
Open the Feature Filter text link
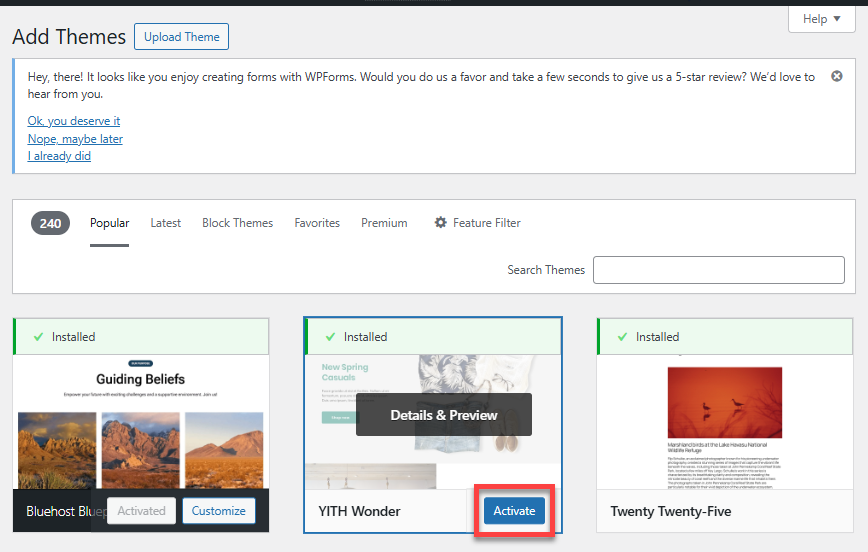tap(487, 223)
